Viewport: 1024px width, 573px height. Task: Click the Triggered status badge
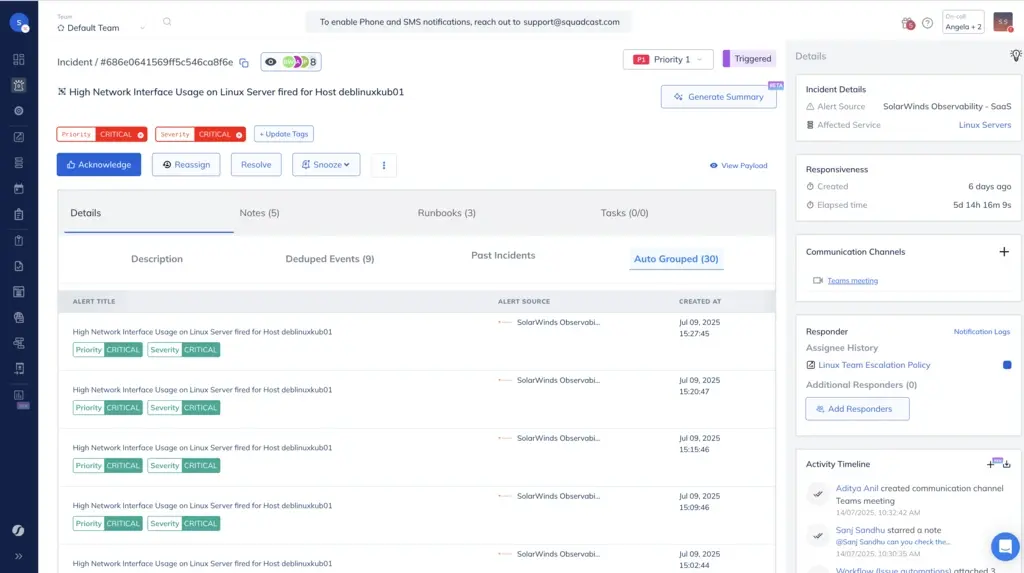pyautogui.click(x=749, y=59)
